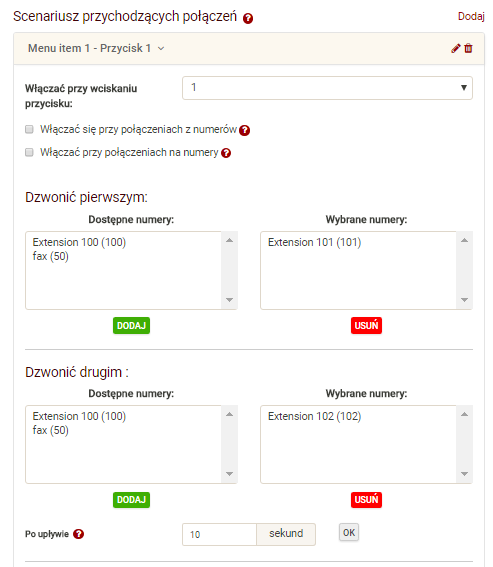The image size is (493, 567).
Task: Tick Włączać przy połączeniach na numery checkbox
Action: [x=29, y=152]
